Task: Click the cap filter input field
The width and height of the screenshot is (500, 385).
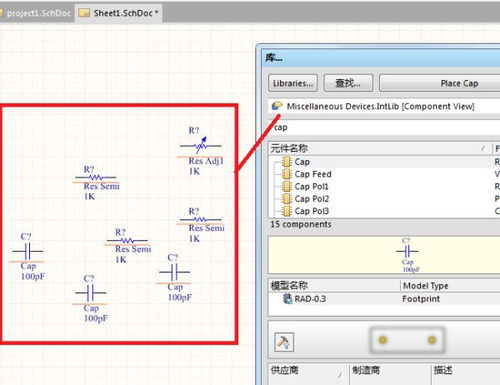Action: point(384,127)
